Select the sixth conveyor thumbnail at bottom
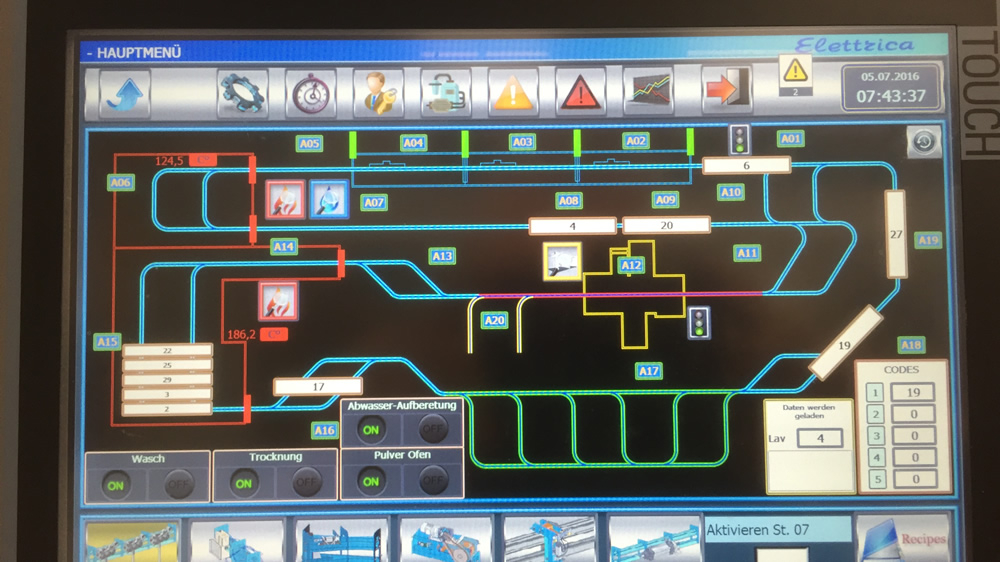Screen dimensions: 1000x562 [655, 540]
